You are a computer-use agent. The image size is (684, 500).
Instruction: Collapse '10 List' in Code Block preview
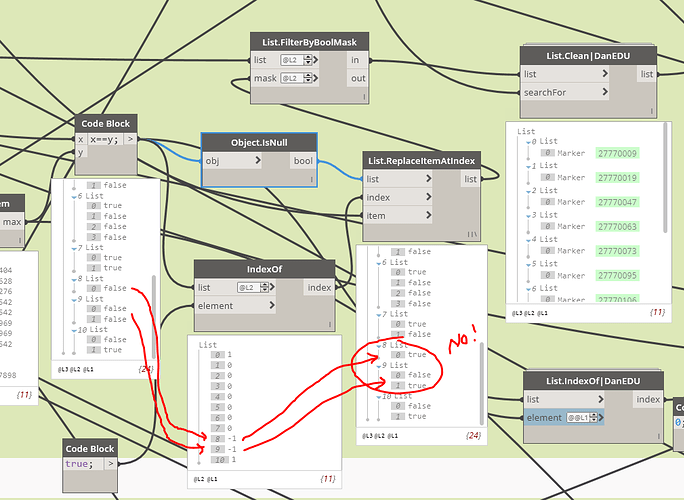[x=74, y=331]
